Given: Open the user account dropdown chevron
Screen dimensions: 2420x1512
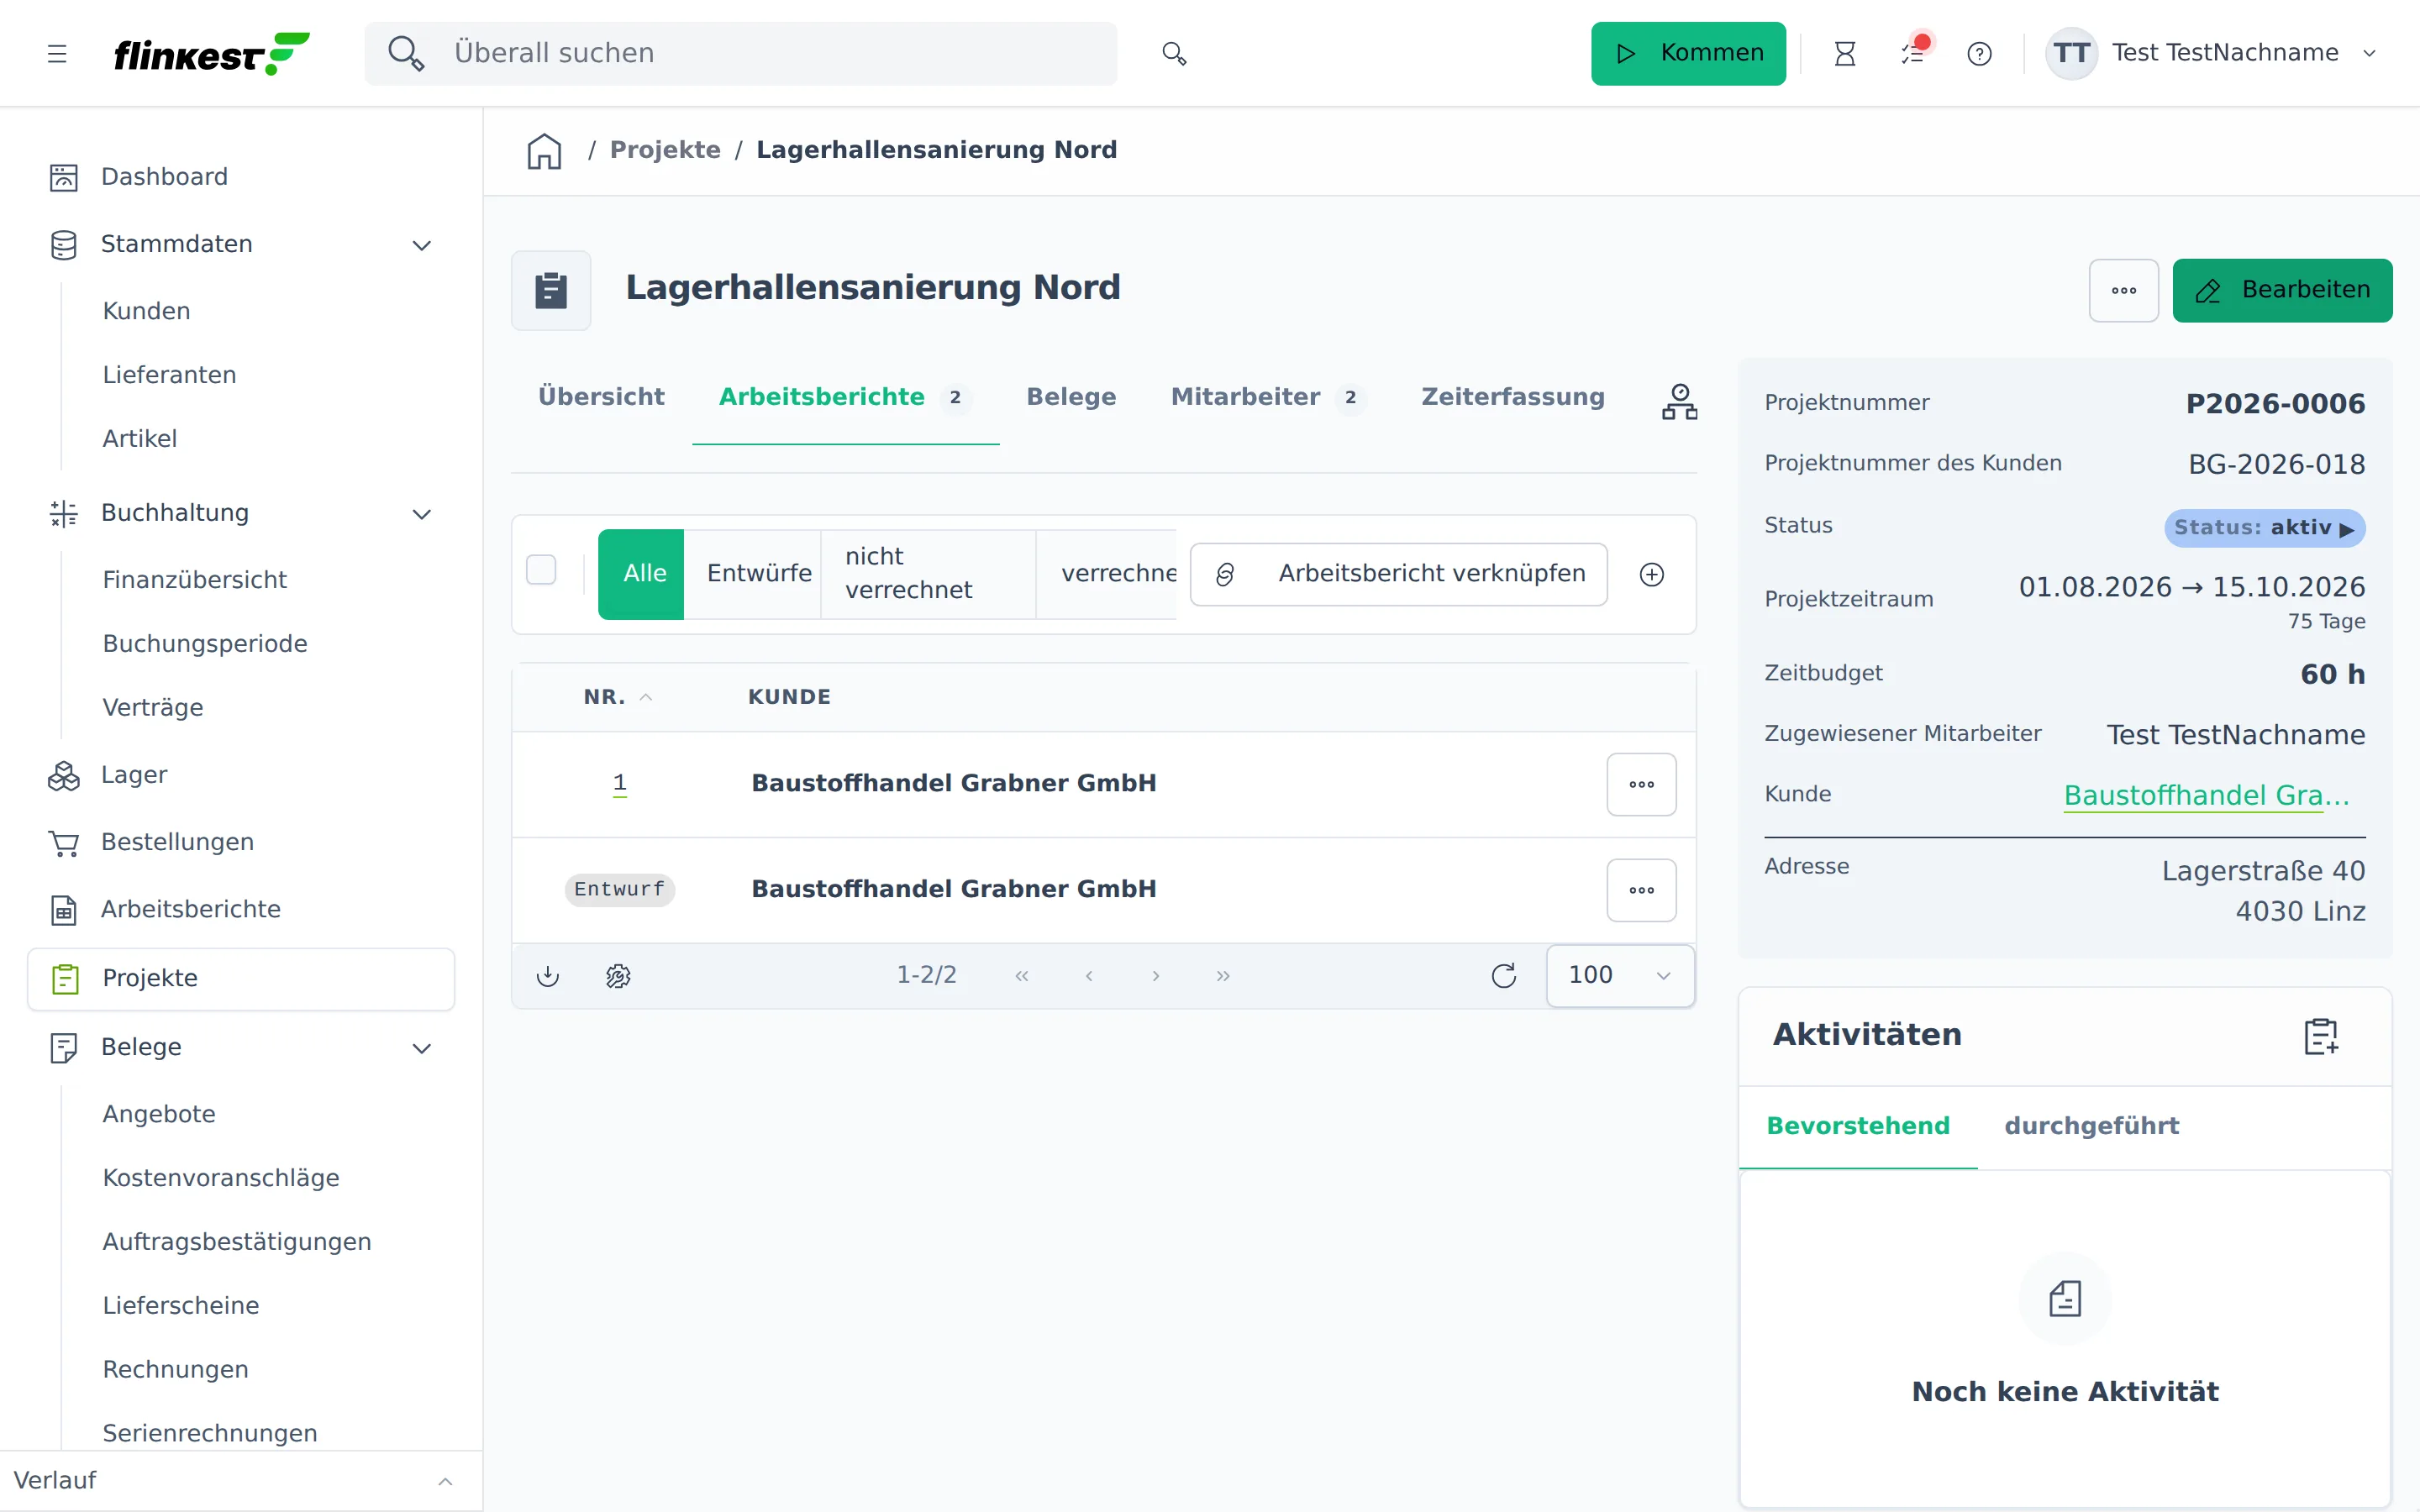Looking at the screenshot, I should 2369,53.
